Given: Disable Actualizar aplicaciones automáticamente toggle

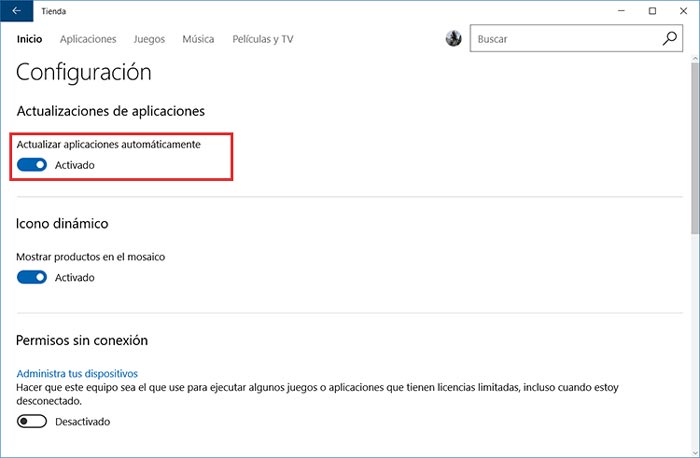Looking at the screenshot, I should (x=32, y=165).
